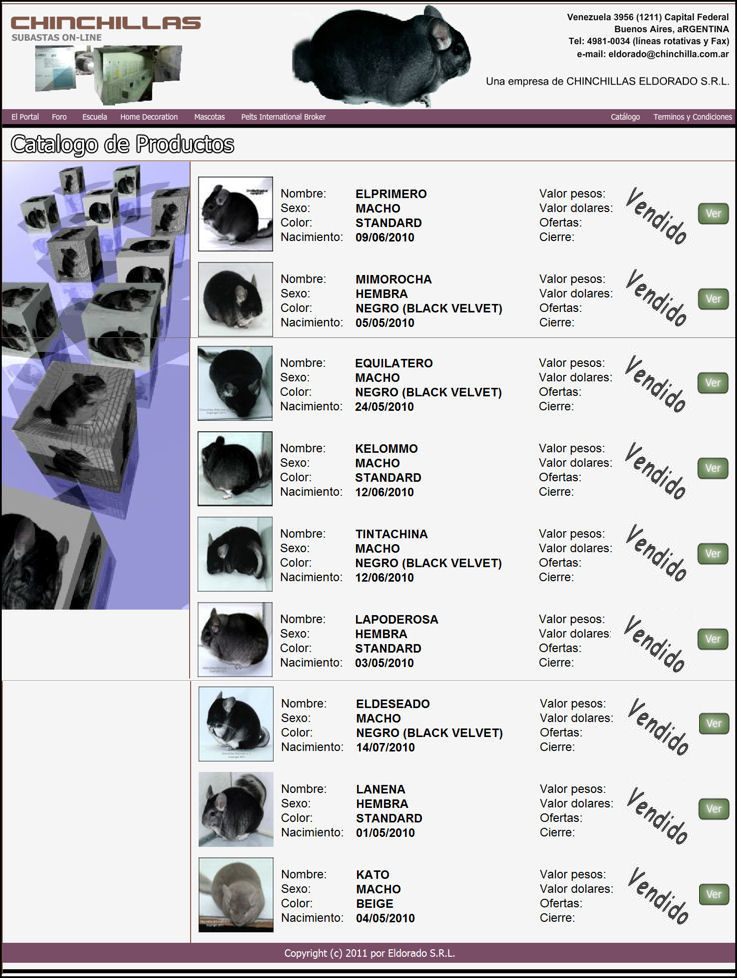This screenshot has width=737, height=978.
Task: Select the LAPODEROSA thumbnail image
Action: pos(235,639)
